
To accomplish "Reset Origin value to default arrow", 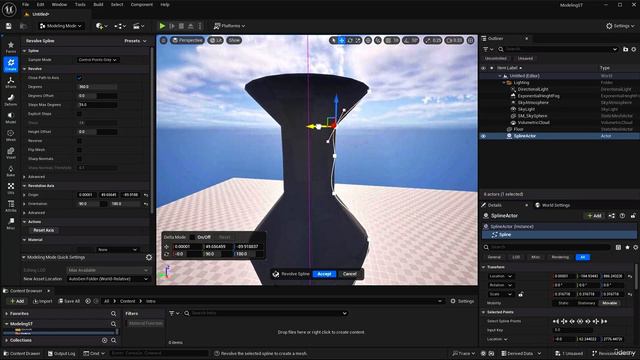I will click(146, 195).
